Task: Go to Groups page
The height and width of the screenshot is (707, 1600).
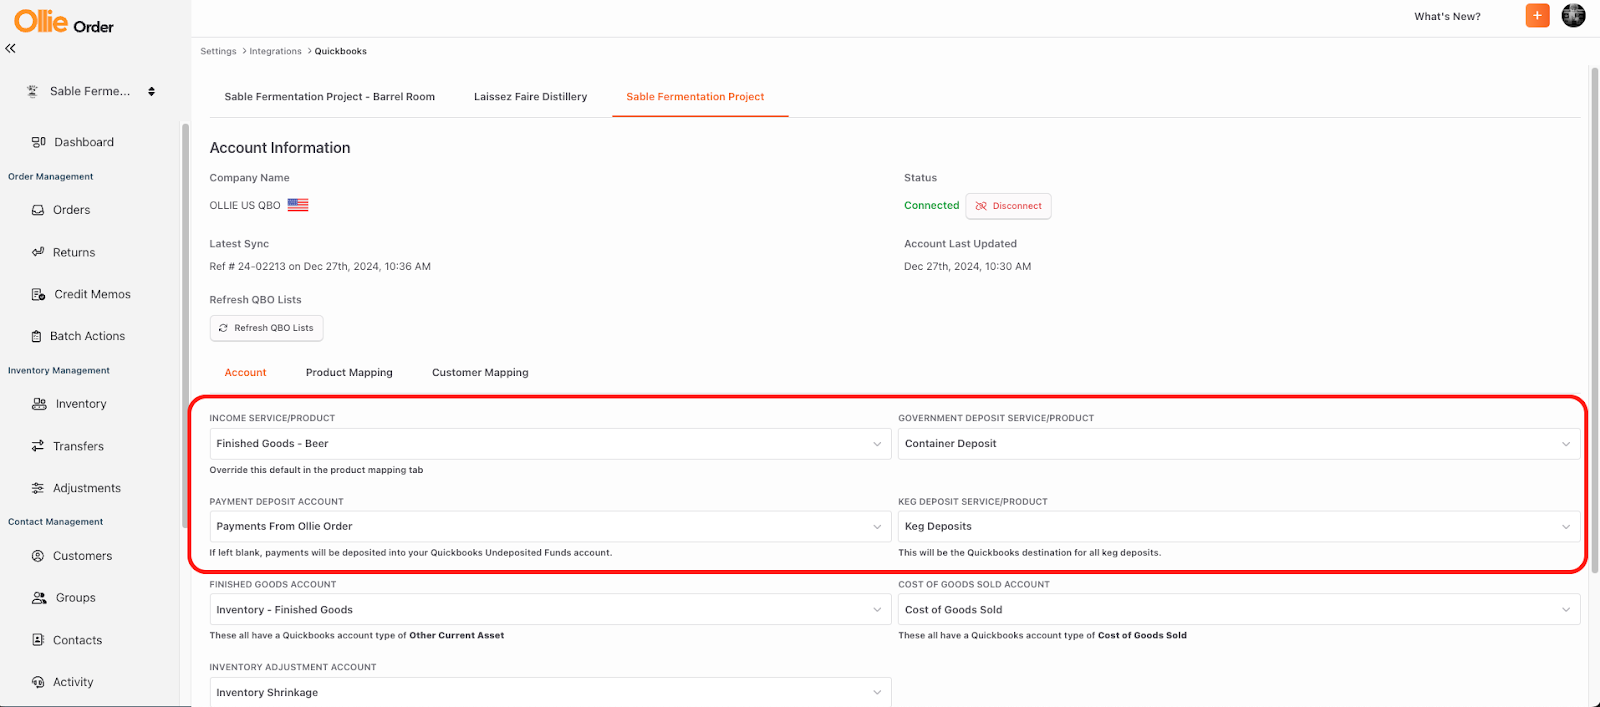Action: click(x=76, y=598)
